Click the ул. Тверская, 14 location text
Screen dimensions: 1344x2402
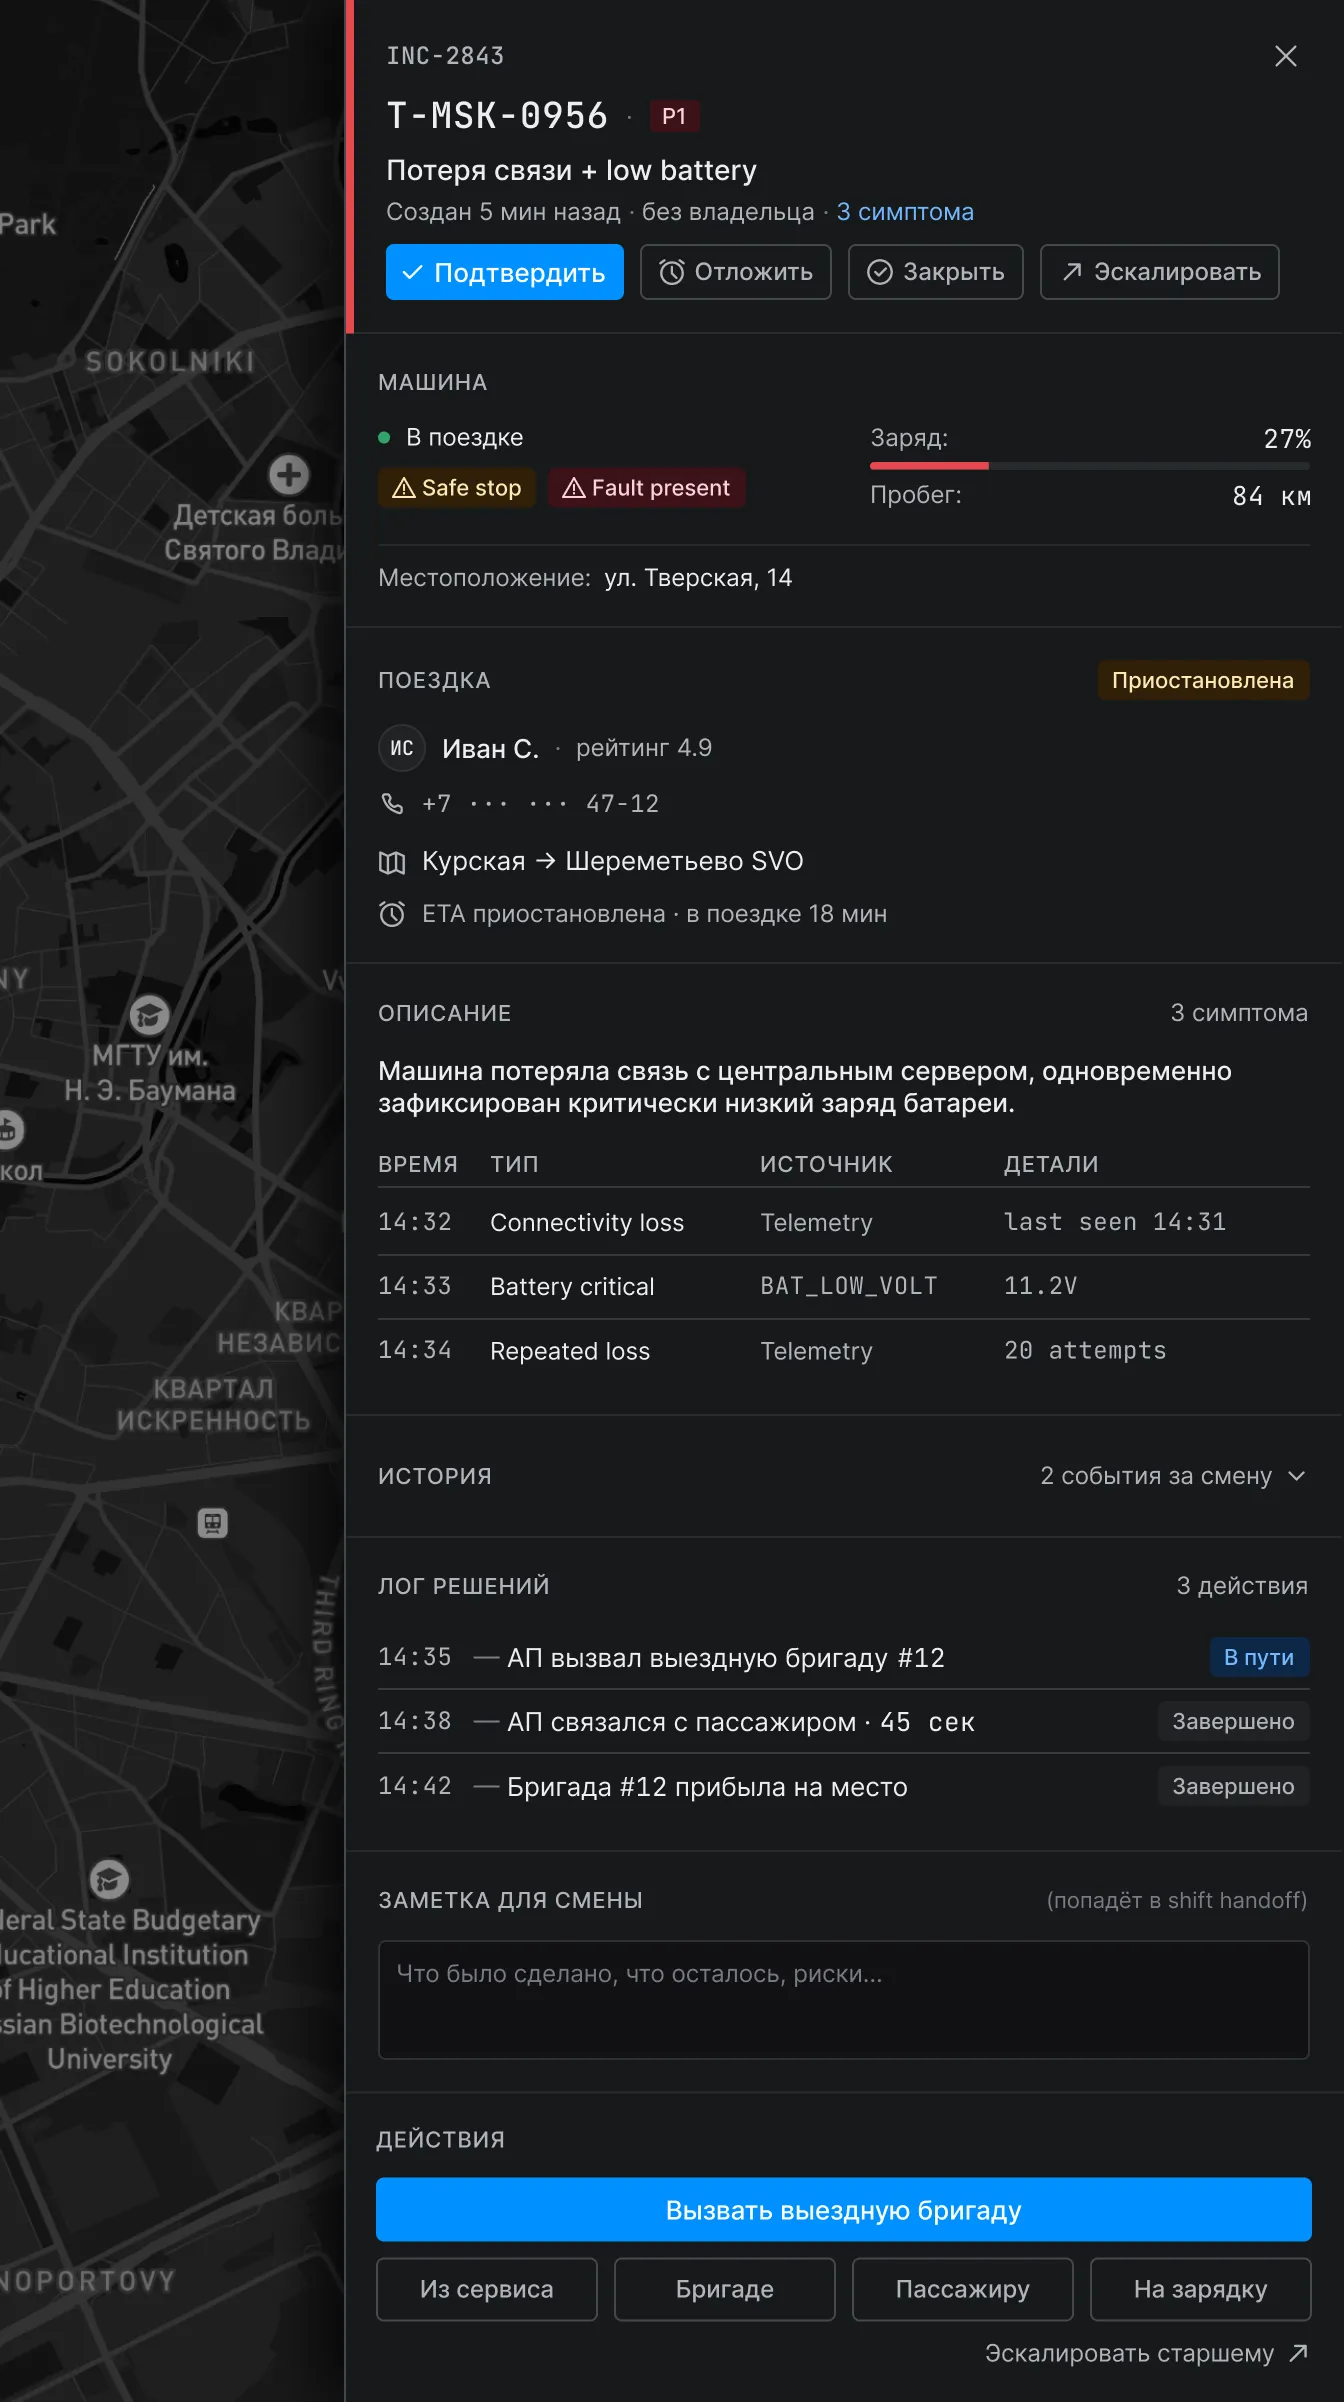[698, 578]
